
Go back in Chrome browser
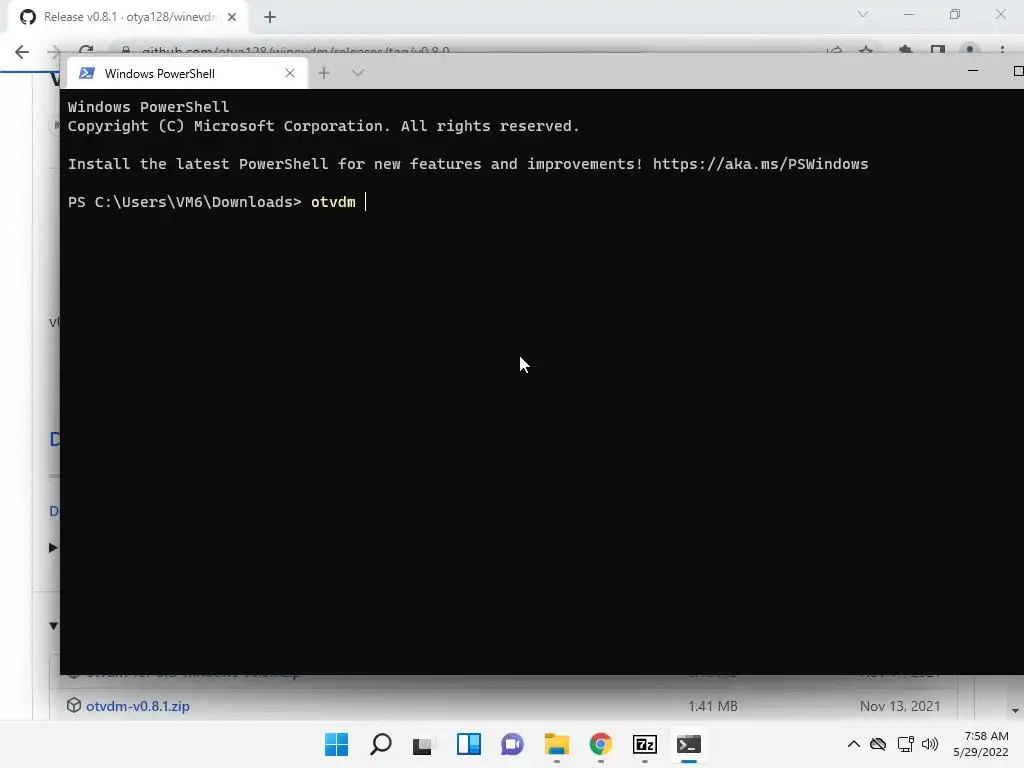pyautogui.click(x=22, y=52)
